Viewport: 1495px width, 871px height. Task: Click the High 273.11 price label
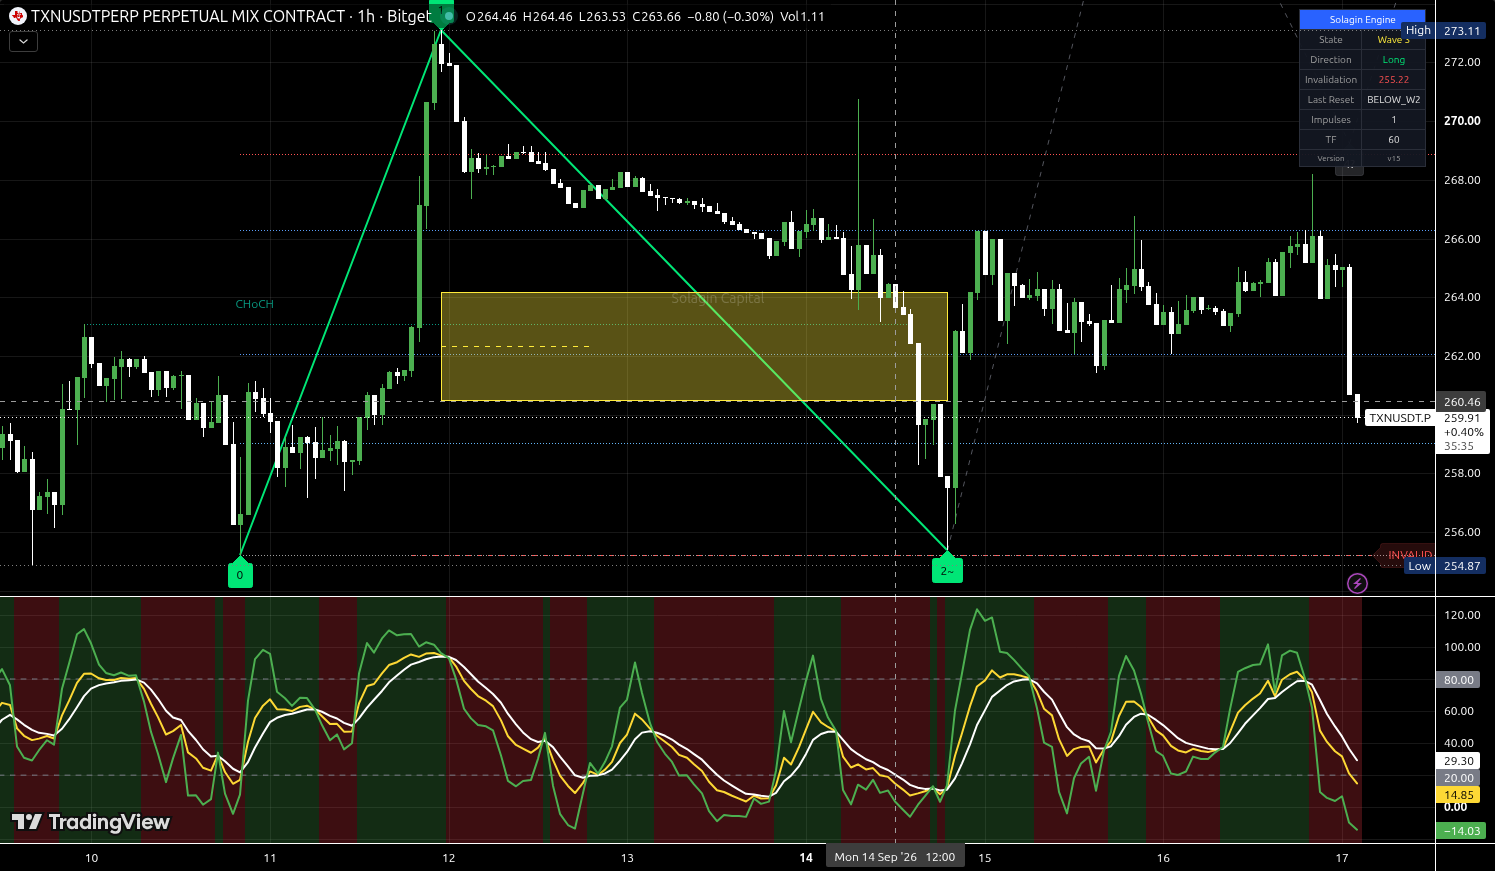point(1444,31)
